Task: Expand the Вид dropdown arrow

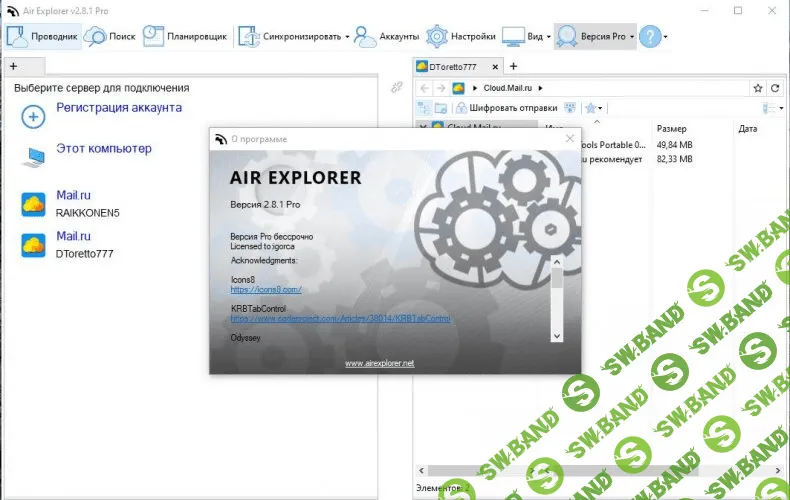Action: (x=549, y=37)
